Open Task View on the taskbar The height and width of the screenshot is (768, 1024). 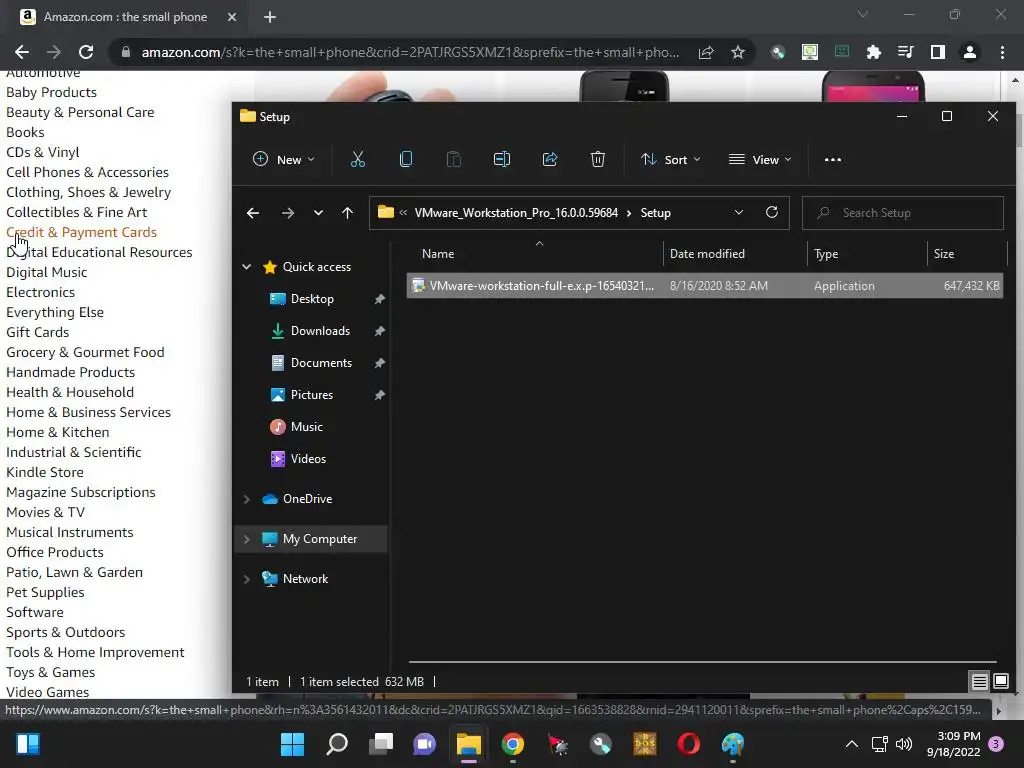pos(381,744)
